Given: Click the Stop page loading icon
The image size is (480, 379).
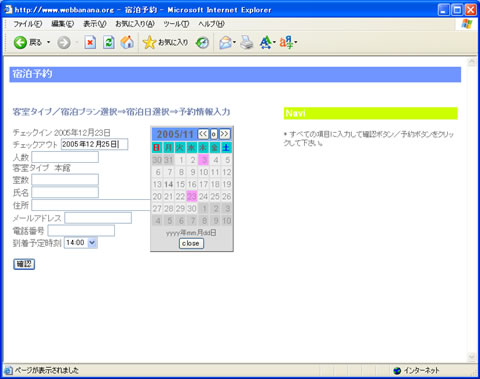Looking at the screenshot, I should click(x=90, y=43).
